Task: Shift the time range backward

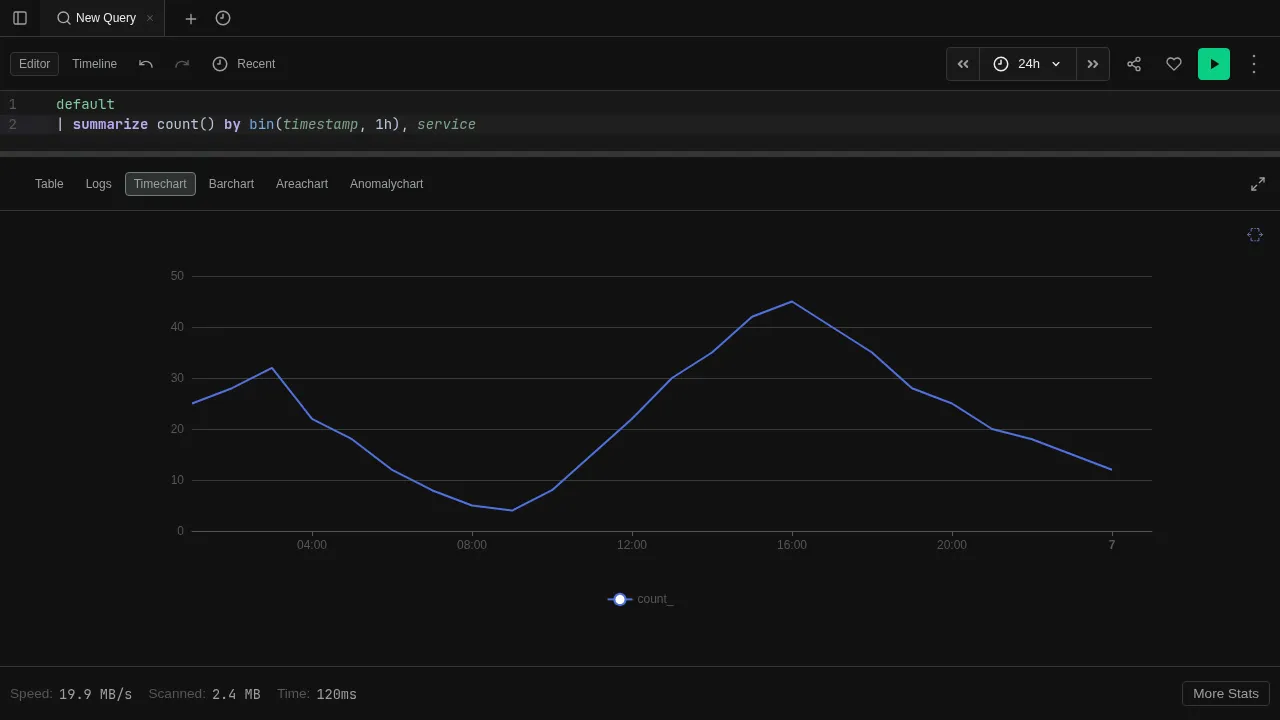Action: 963,64
